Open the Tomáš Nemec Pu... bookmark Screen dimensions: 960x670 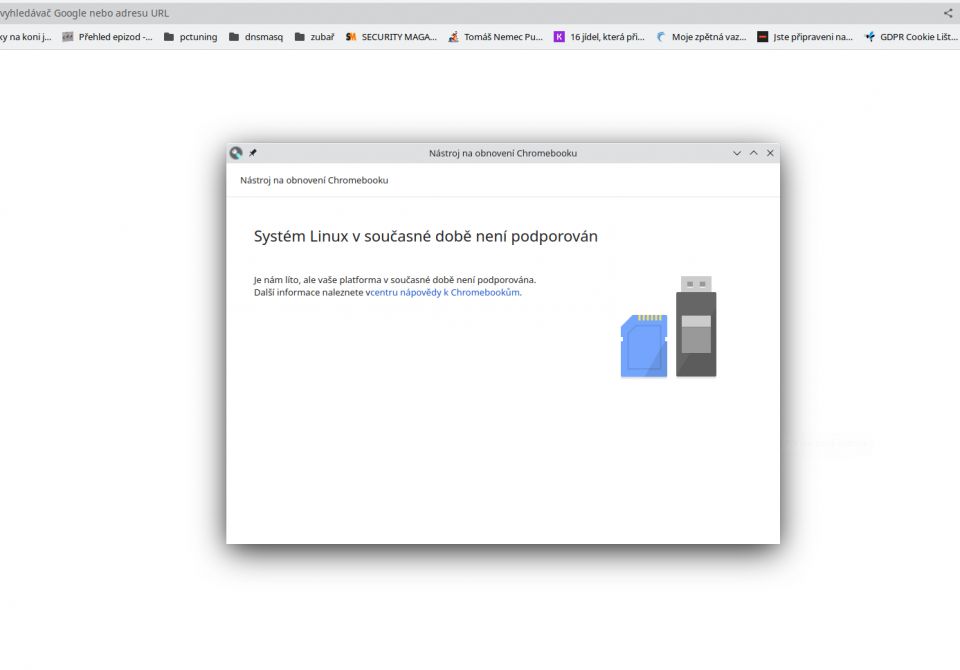pyautogui.click(x=495, y=37)
